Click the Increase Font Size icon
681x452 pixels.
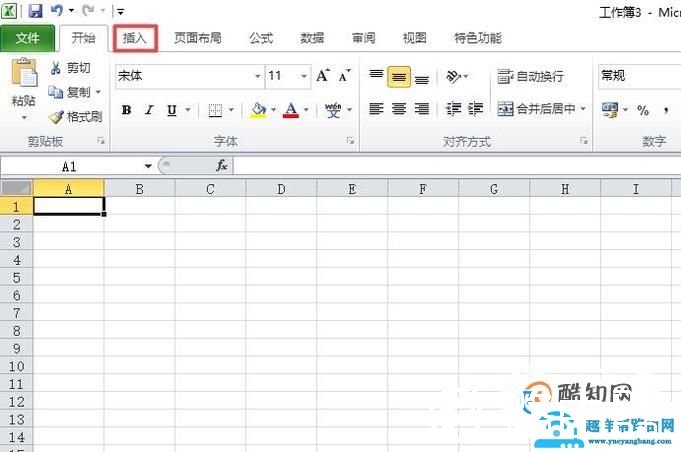coord(323,76)
